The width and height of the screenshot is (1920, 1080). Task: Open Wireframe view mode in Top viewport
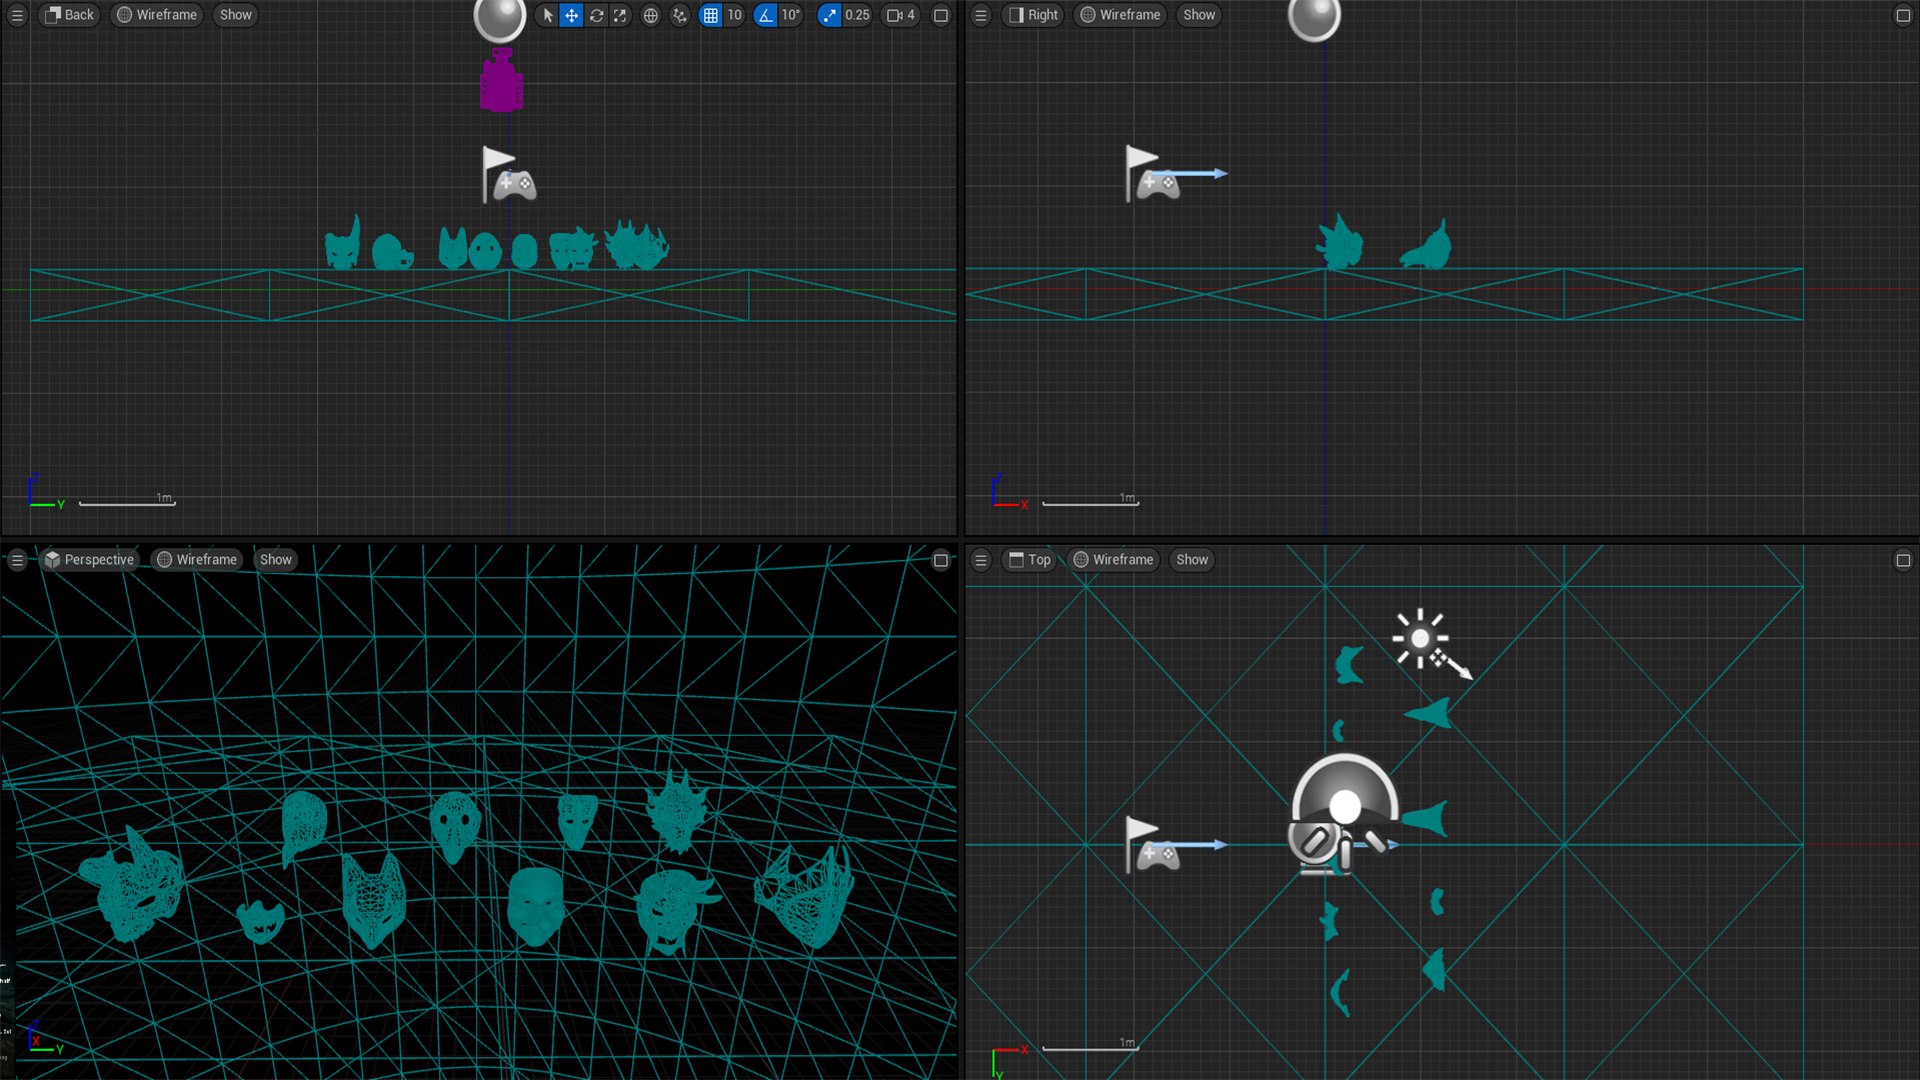[1113, 560]
